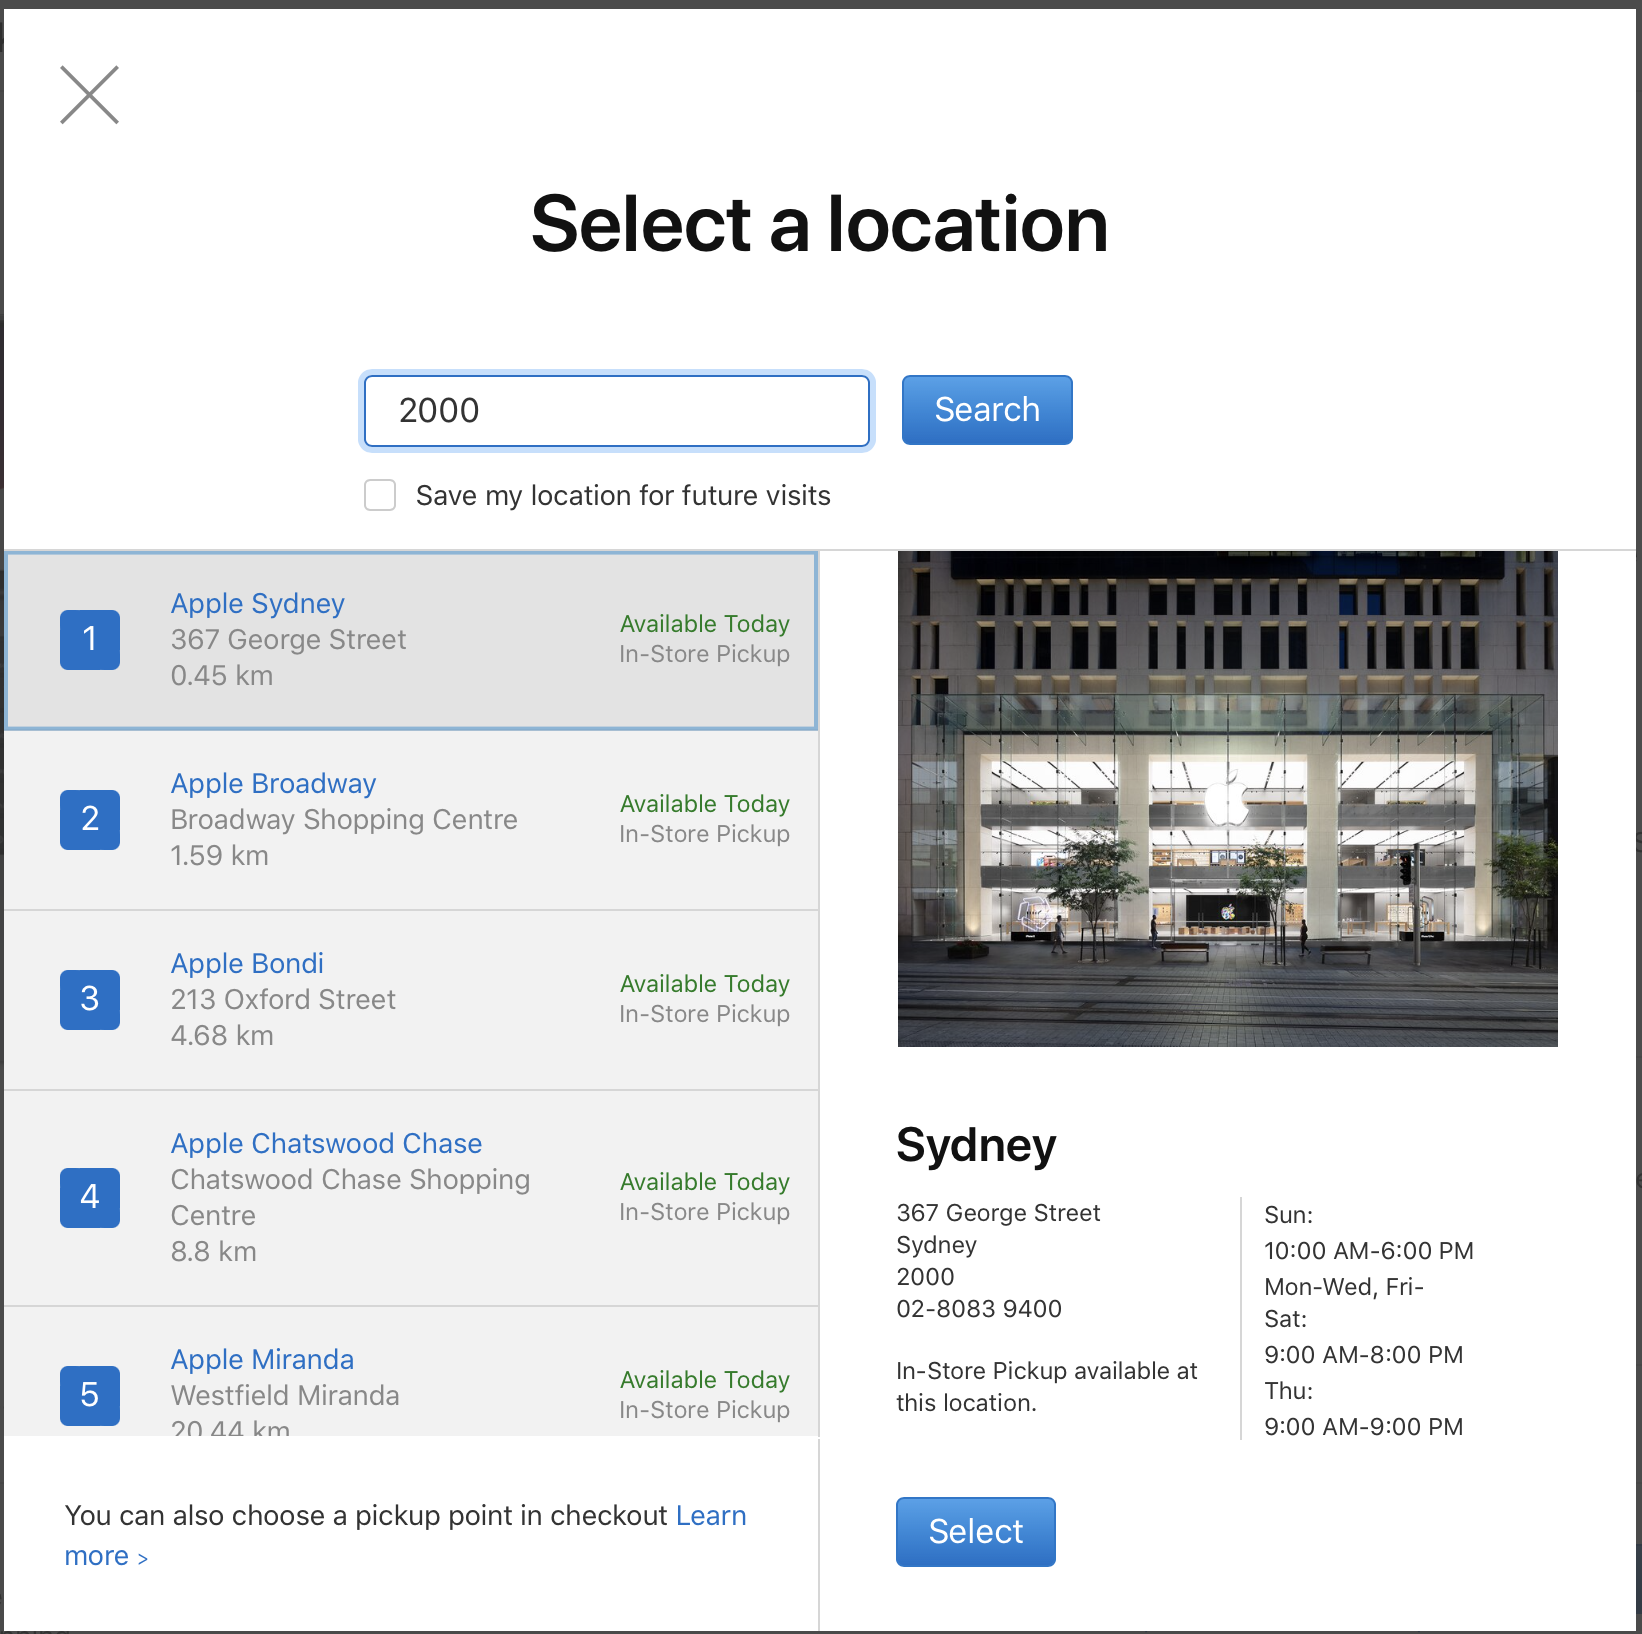Click In-Store Pickup under Apple Bondi
The width and height of the screenshot is (1642, 1634).
click(x=705, y=1014)
